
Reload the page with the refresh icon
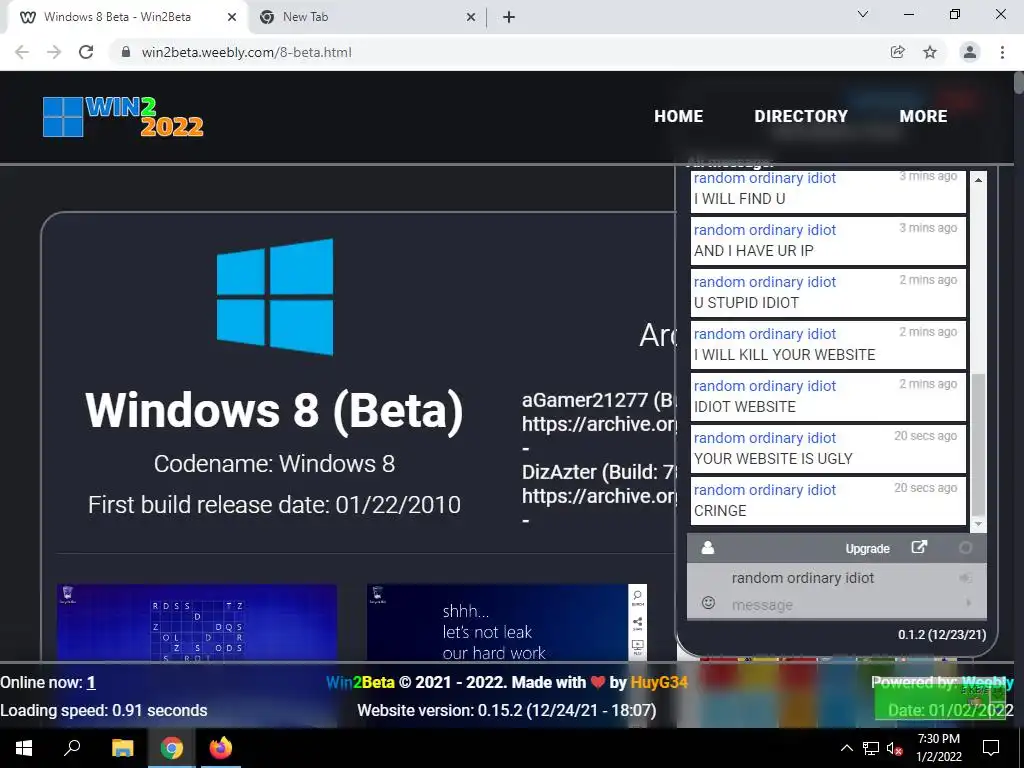[86, 52]
